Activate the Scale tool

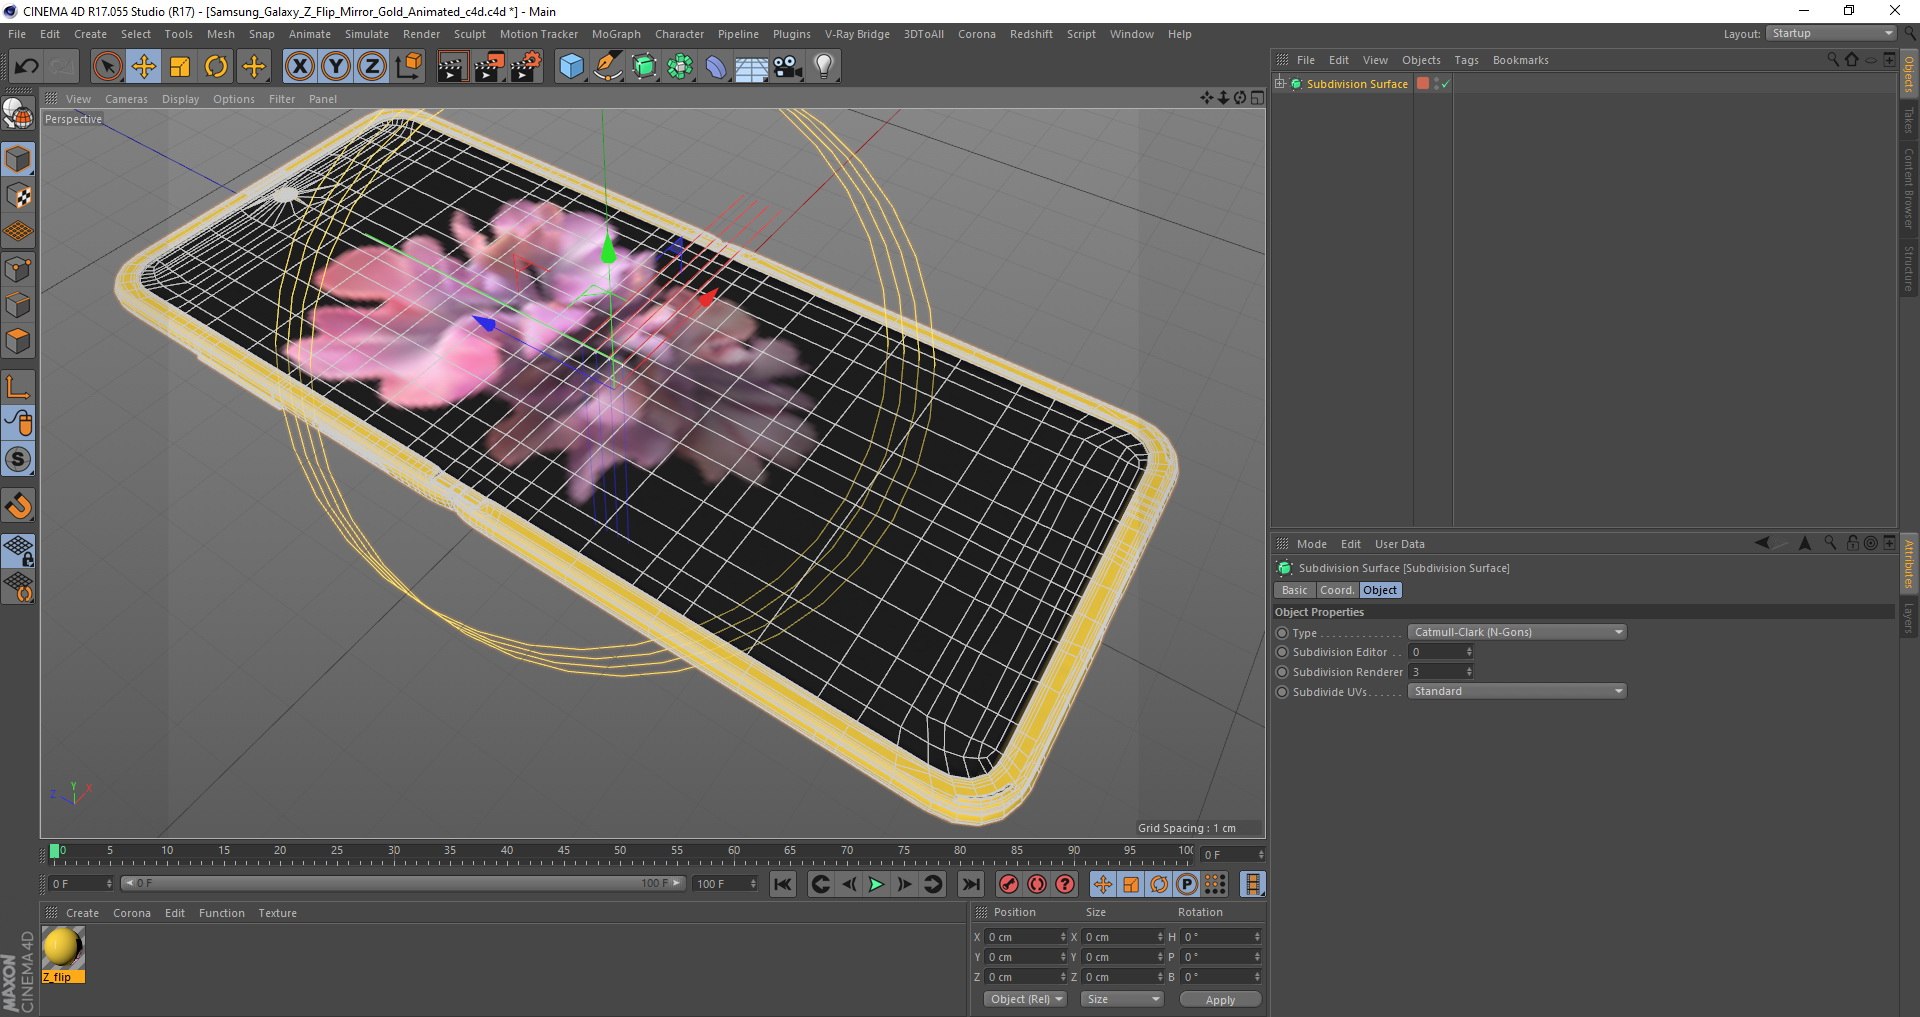(180, 67)
